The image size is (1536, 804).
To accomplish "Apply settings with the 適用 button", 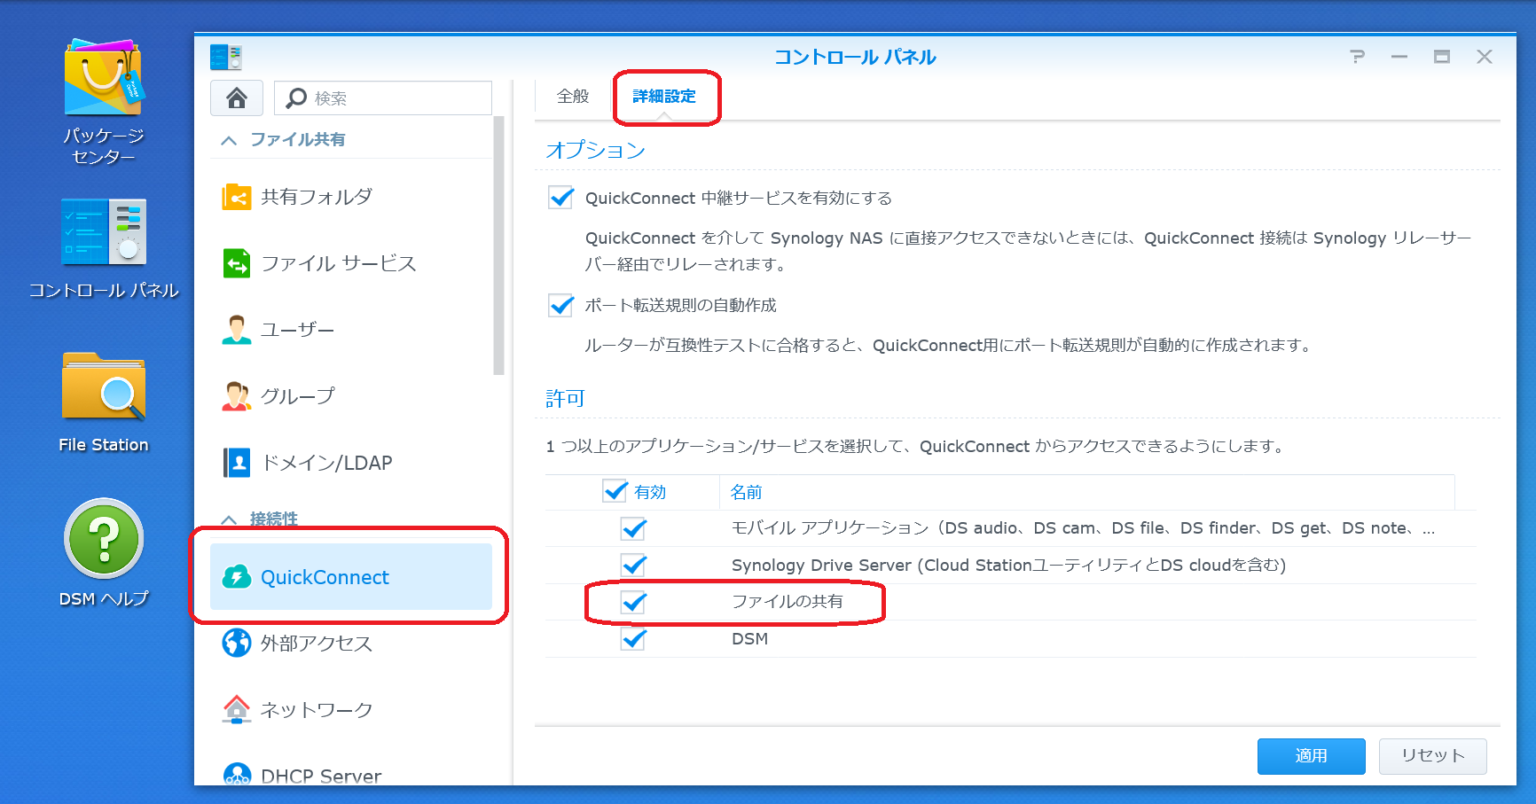I will (1311, 756).
